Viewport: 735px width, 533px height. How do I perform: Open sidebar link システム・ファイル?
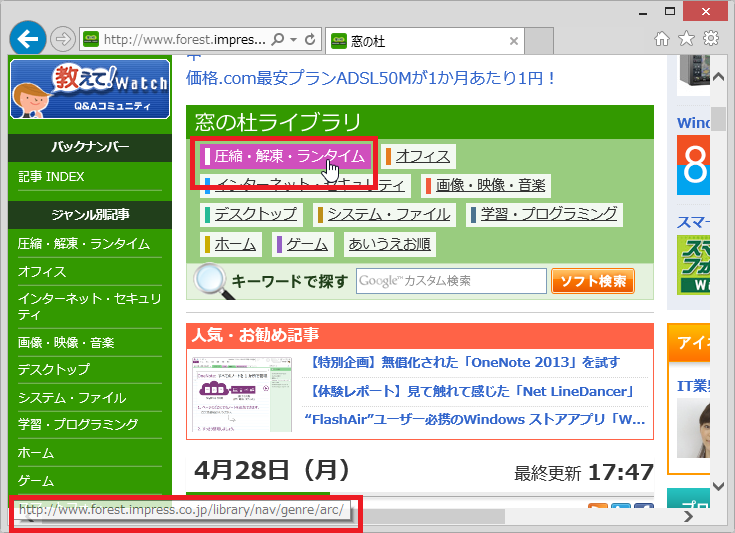coord(72,398)
